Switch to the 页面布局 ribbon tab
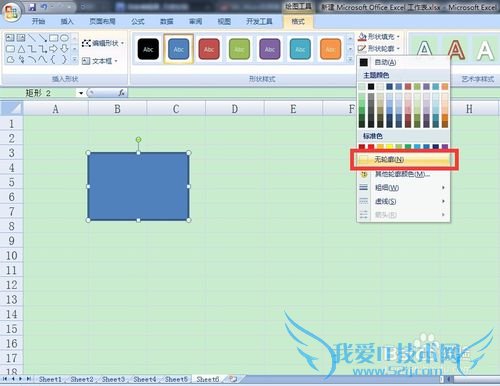500x386 pixels. click(x=102, y=21)
